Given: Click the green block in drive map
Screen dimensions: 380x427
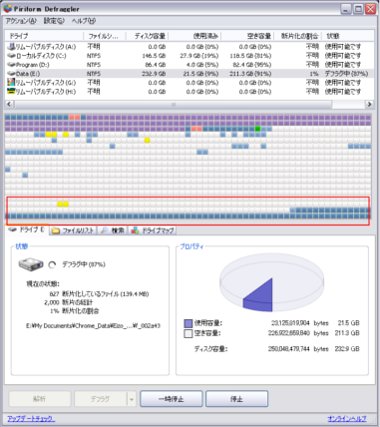Looking at the screenshot, I should pyautogui.click(x=258, y=129).
